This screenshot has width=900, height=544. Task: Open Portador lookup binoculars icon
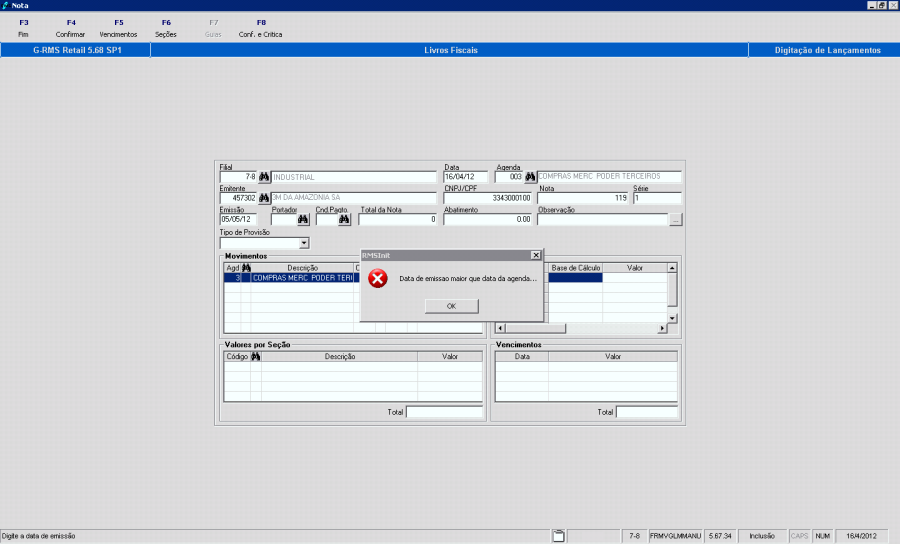(x=303, y=219)
